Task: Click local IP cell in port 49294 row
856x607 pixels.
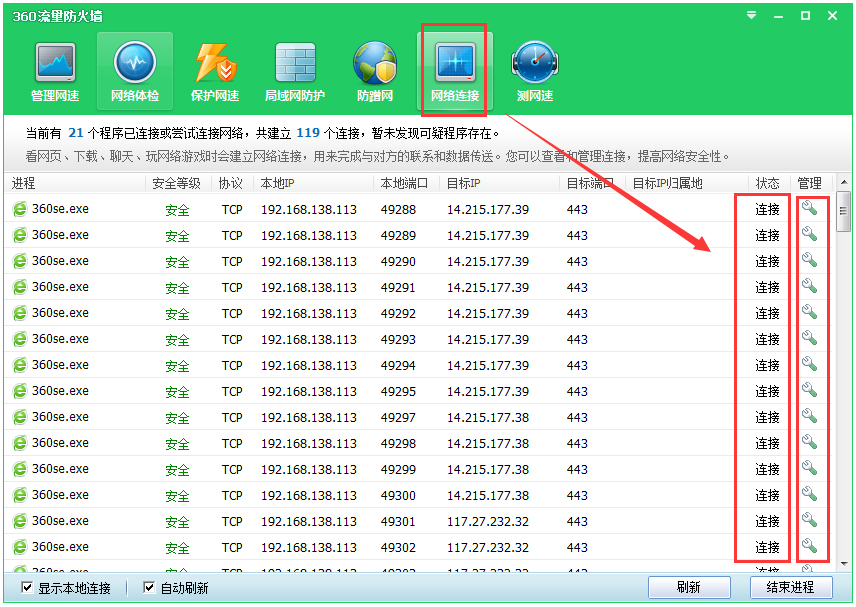Action: [308, 365]
